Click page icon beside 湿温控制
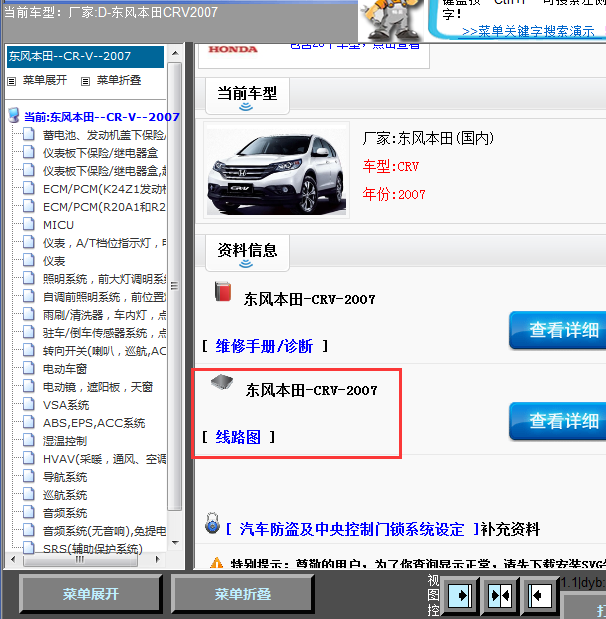The image size is (606, 619). click(x=28, y=440)
